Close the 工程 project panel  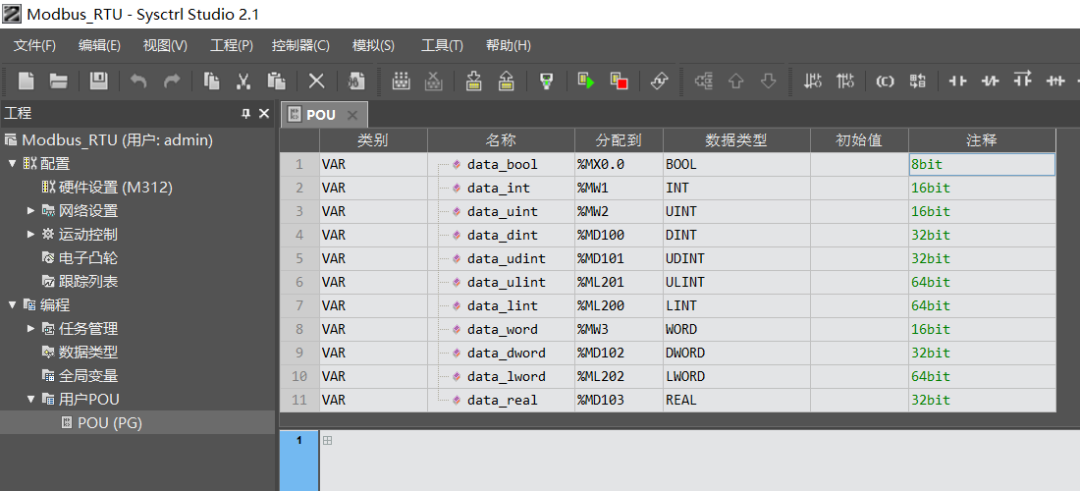264,114
